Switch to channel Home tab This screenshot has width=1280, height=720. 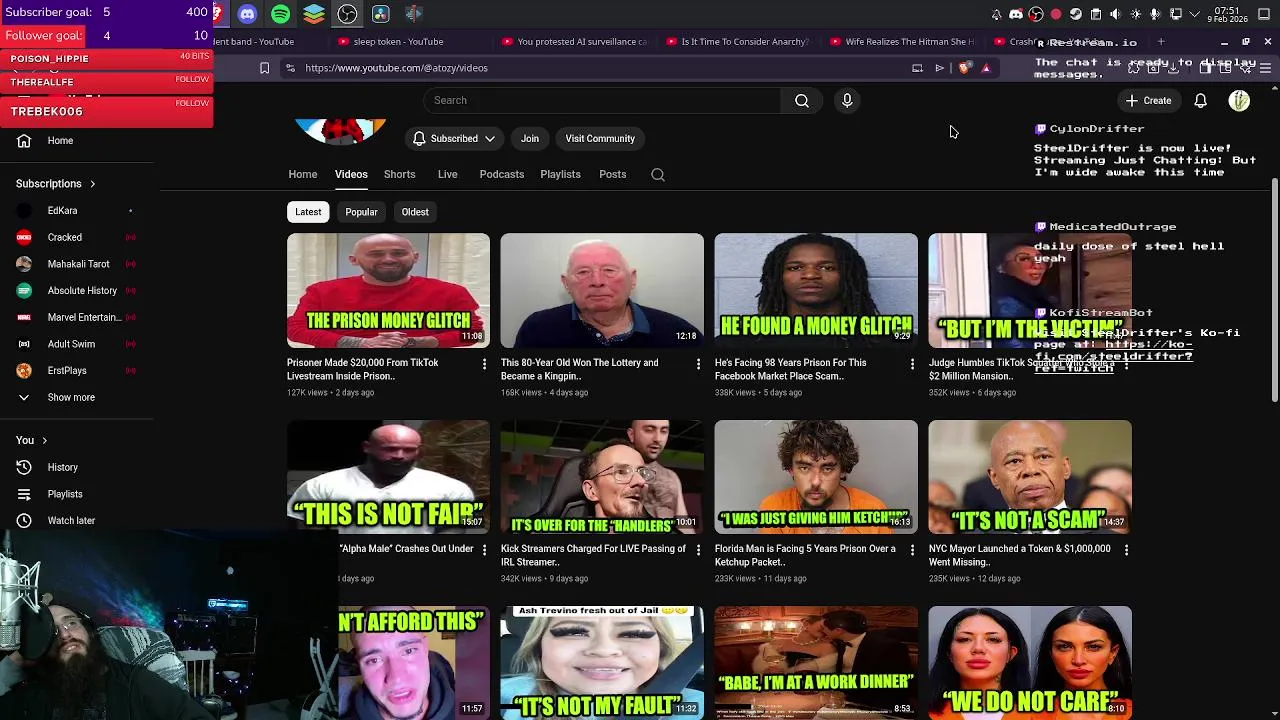tap(303, 174)
